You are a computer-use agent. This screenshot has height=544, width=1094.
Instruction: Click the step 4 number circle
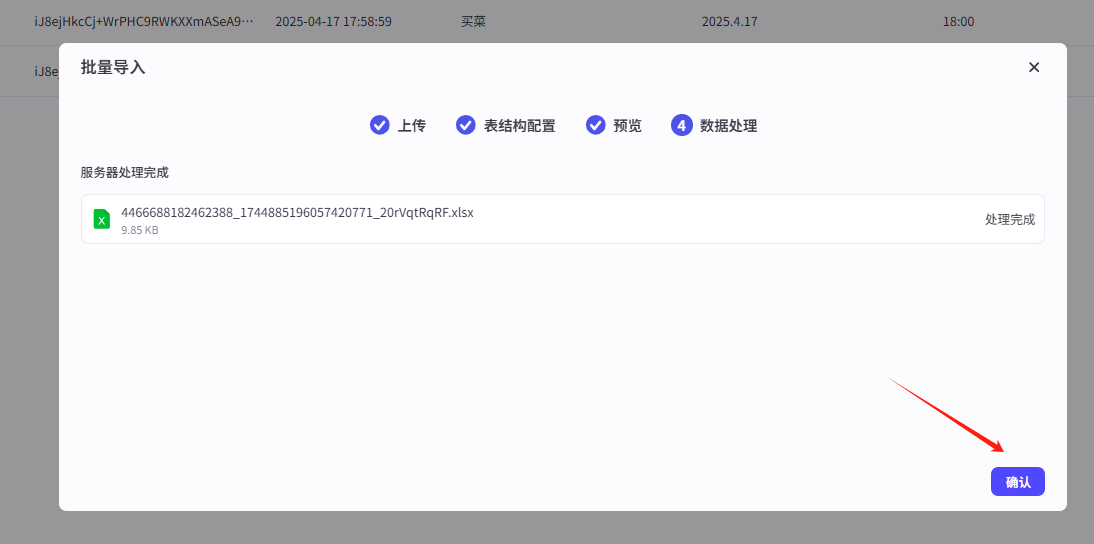tap(682, 125)
